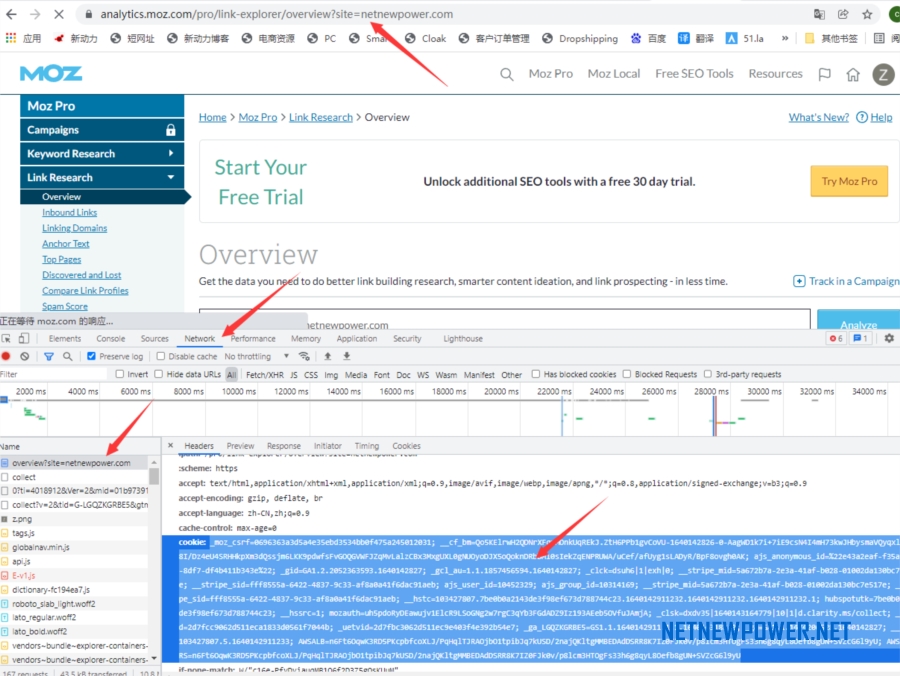900x676 pixels.
Task: Open the No throttling dropdown
Action: tap(257, 356)
